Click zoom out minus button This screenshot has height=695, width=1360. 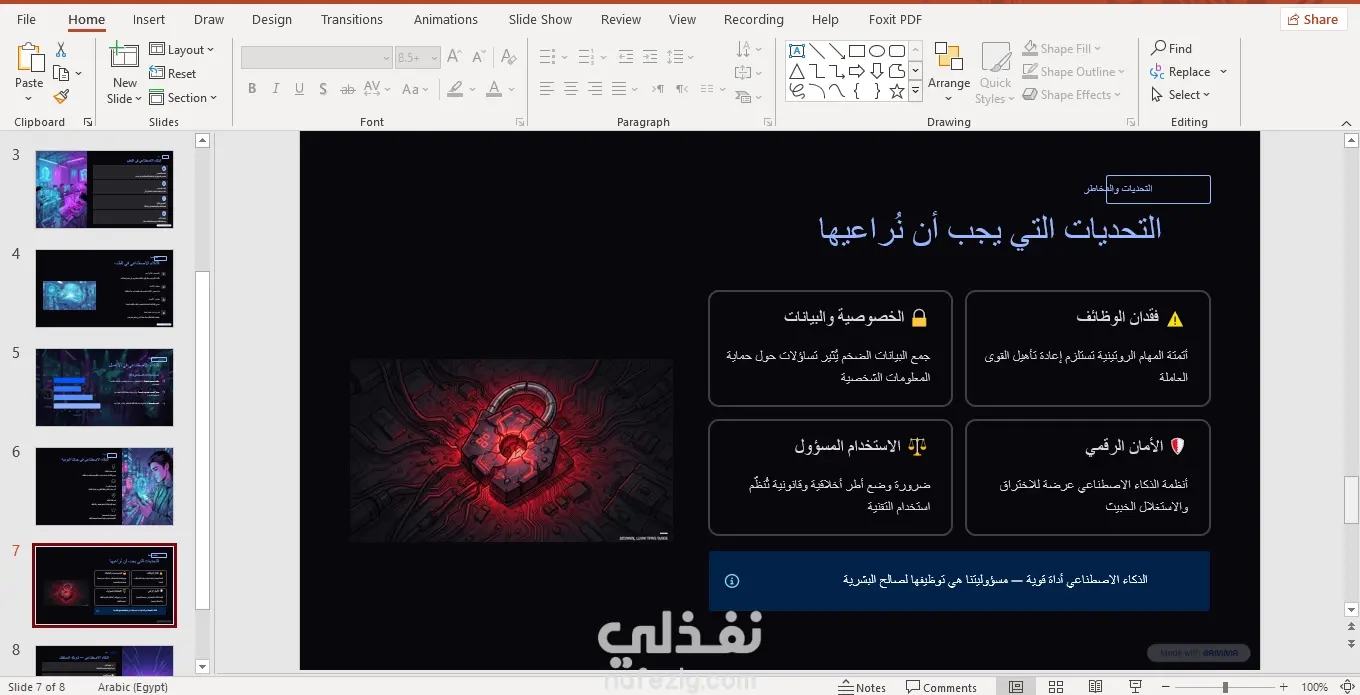click(x=1165, y=687)
